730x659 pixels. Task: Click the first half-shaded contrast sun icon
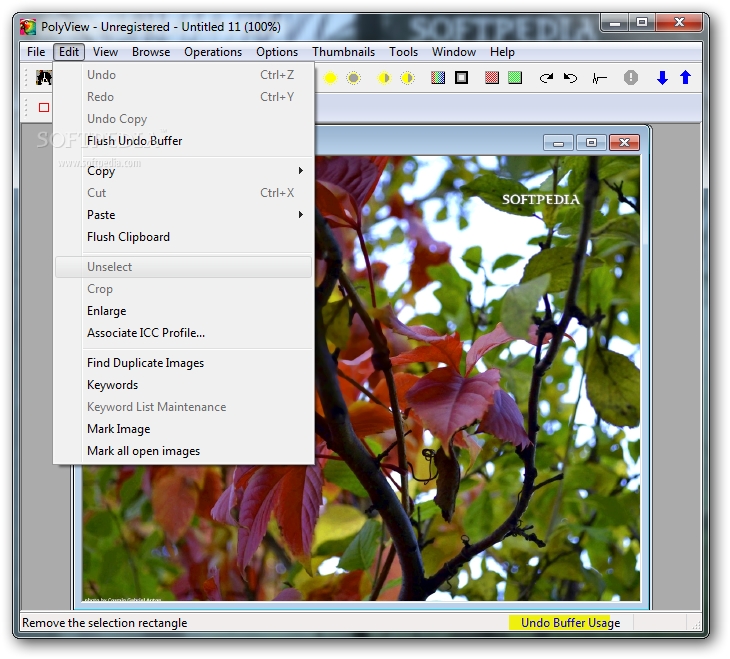[x=384, y=78]
